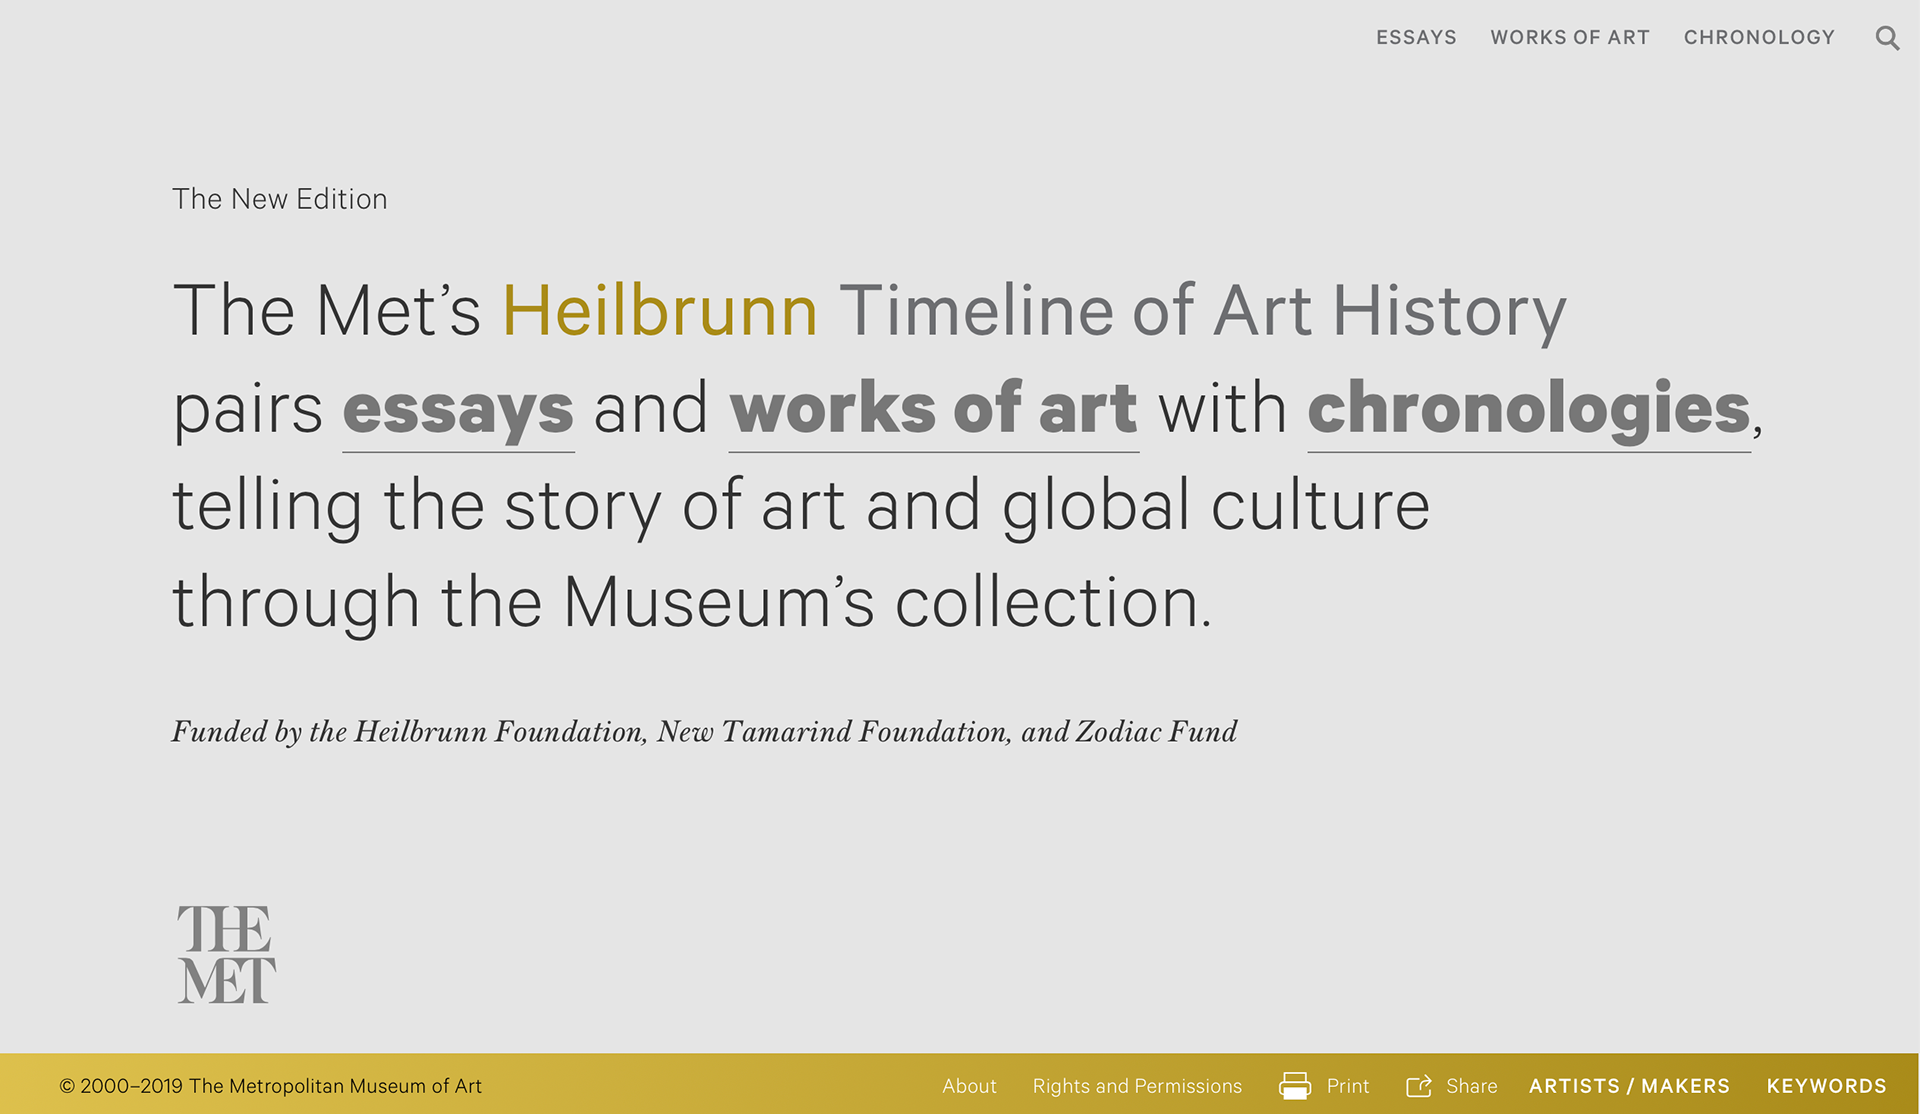The height and width of the screenshot is (1114, 1920).
Task: Click the Share text link
Action: (1471, 1086)
